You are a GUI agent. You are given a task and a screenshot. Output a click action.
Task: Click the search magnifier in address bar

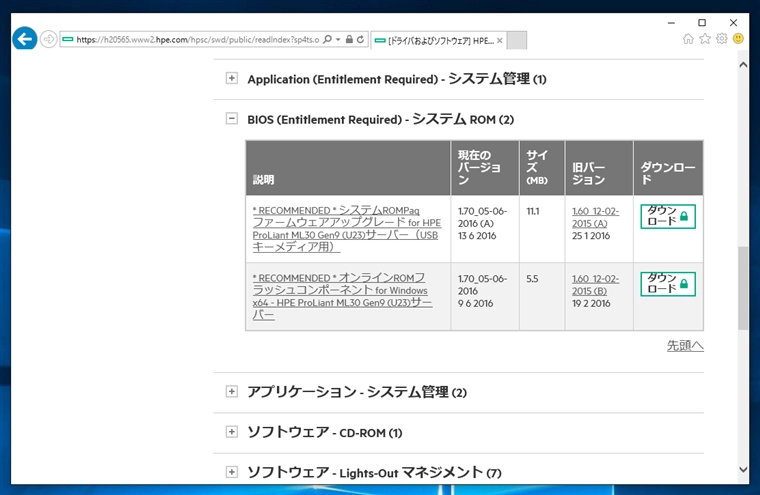[328, 39]
